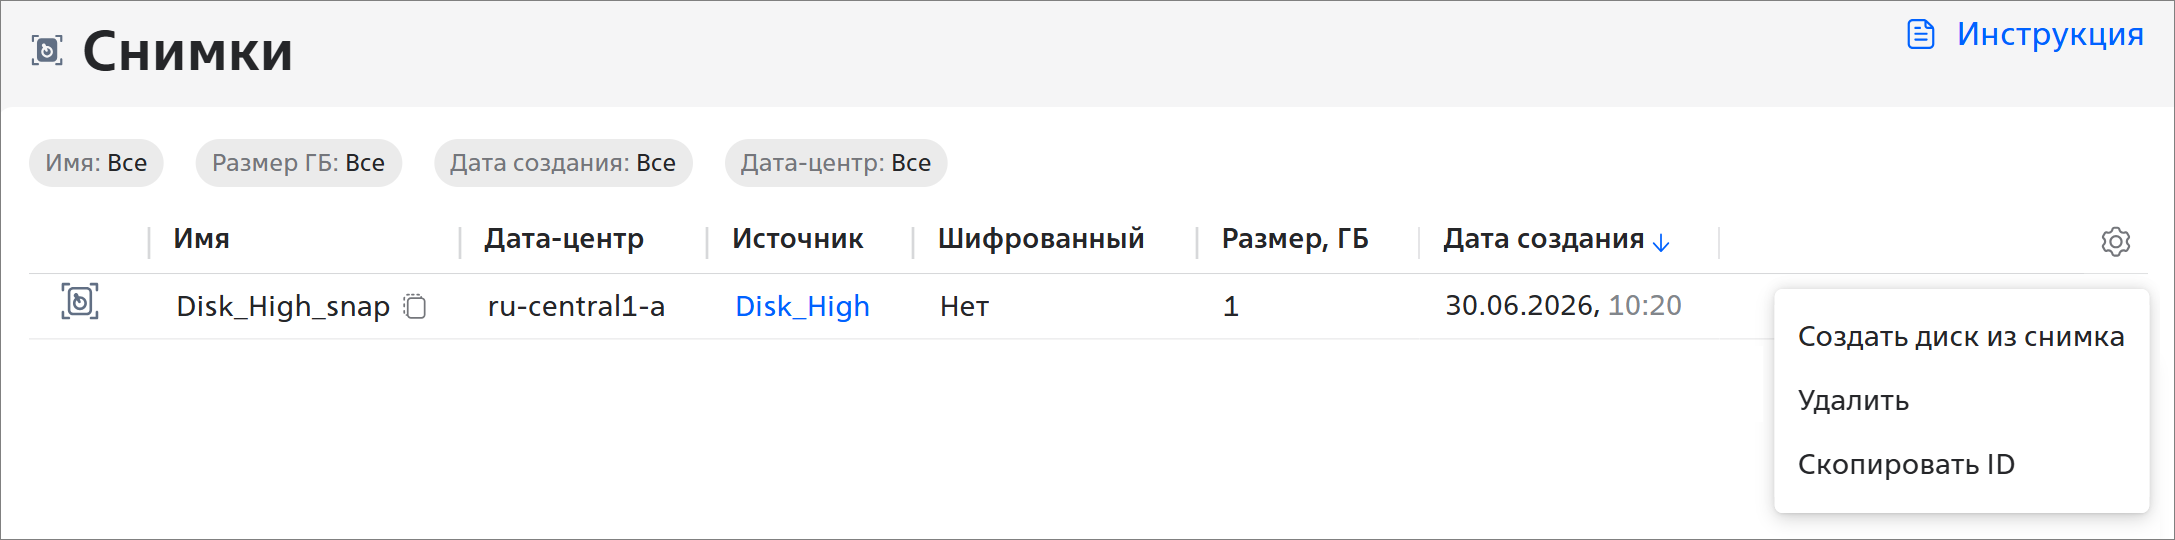This screenshot has height=540, width=2175.
Task: Open table settings via the gear icon
Action: 2115,241
